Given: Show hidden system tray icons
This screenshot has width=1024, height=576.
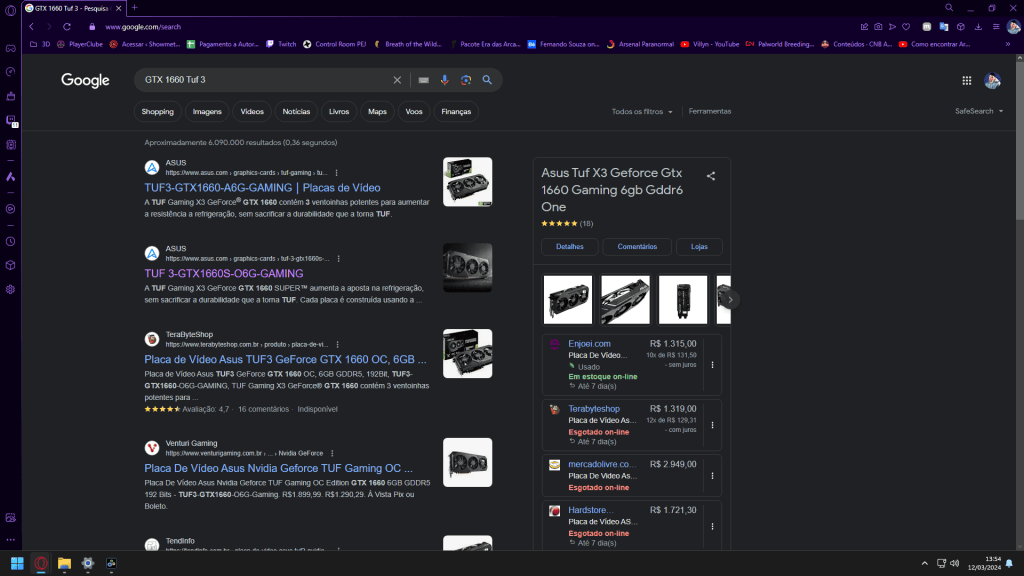Looking at the screenshot, I should tap(924, 563).
